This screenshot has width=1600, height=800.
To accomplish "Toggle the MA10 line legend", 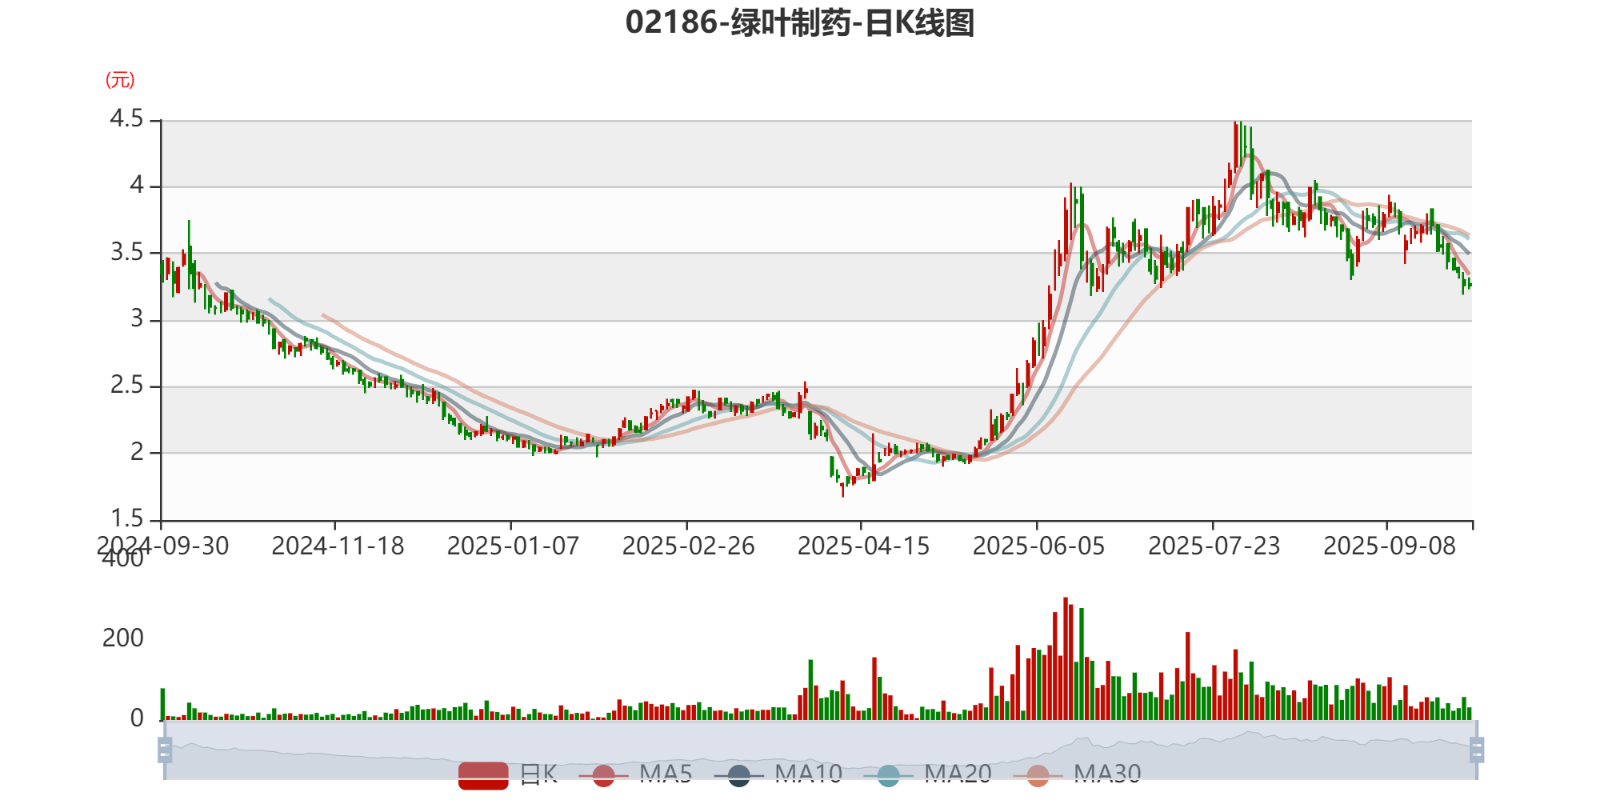I will [778, 774].
